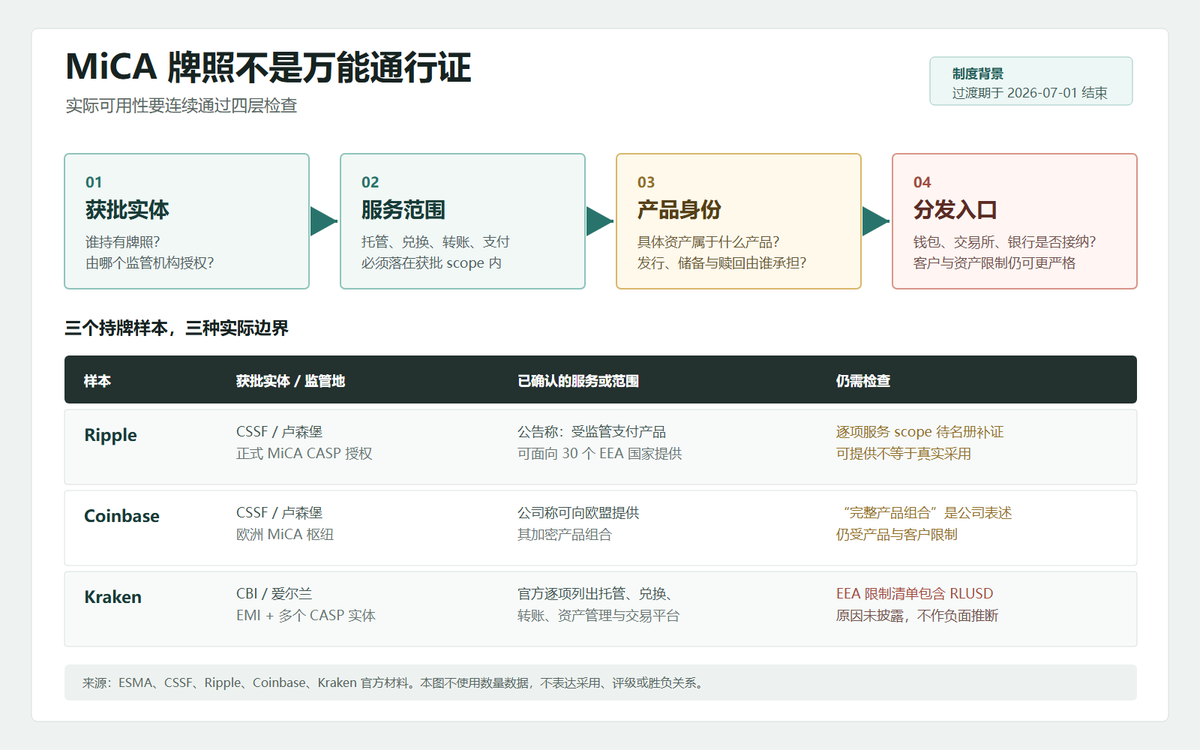Click the source footnote starting '来源:ESMA'
The height and width of the screenshot is (750, 1200).
tap(394, 684)
